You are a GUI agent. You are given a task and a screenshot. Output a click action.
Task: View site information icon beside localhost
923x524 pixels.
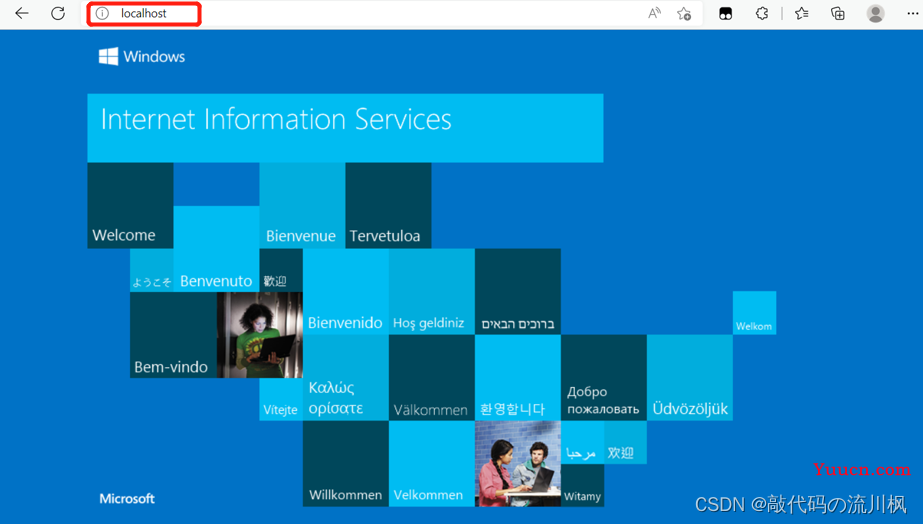click(x=102, y=13)
